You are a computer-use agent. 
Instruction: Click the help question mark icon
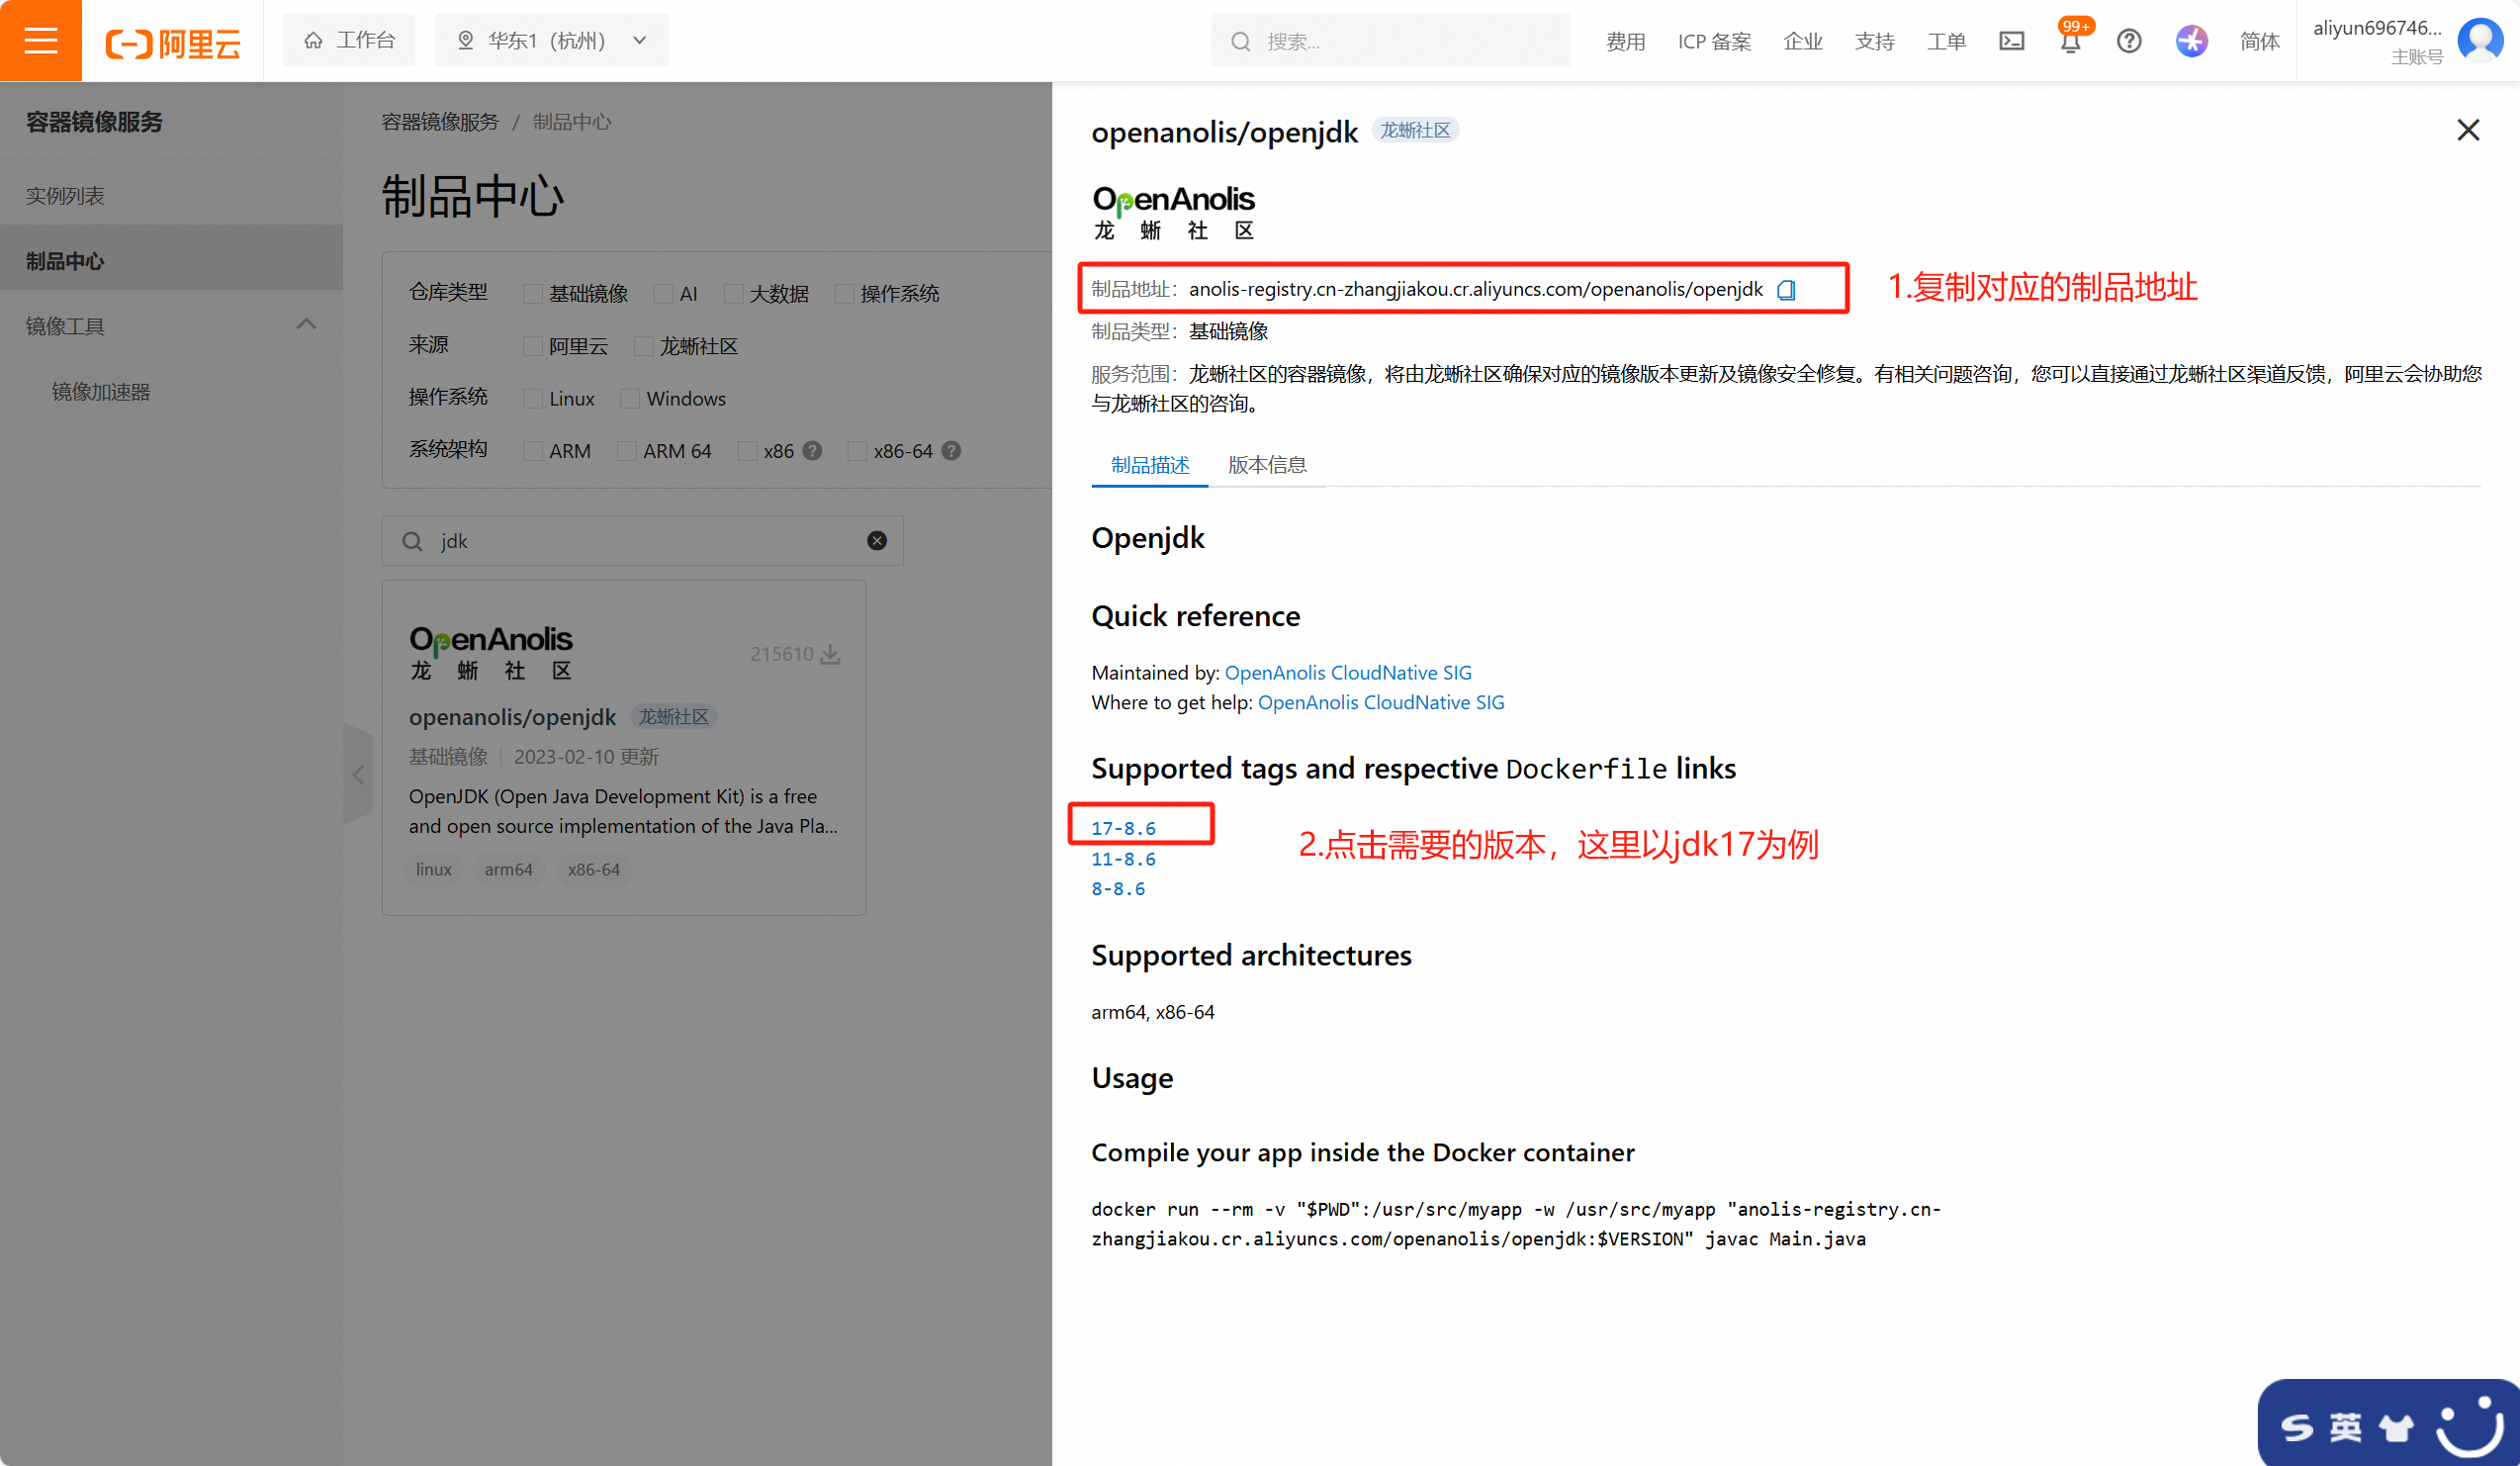[x=2129, y=41]
